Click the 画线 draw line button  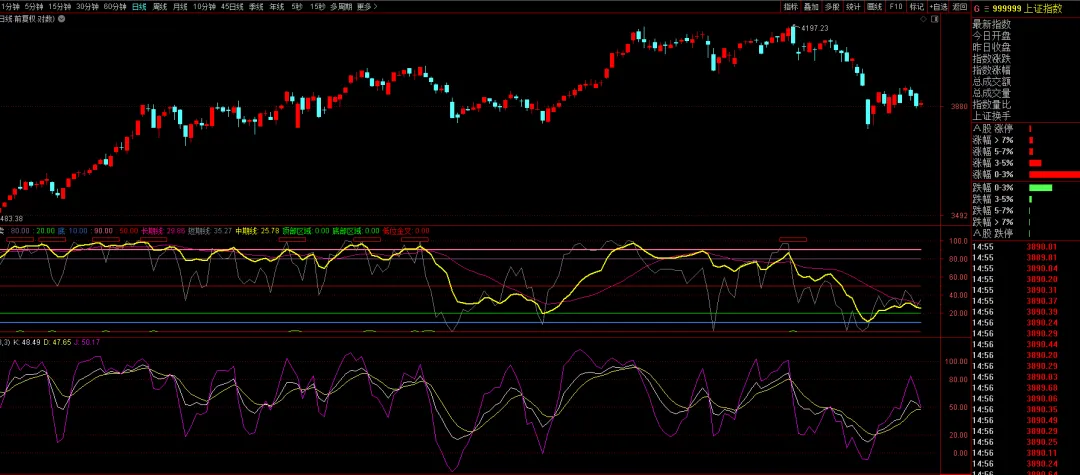tap(875, 6)
